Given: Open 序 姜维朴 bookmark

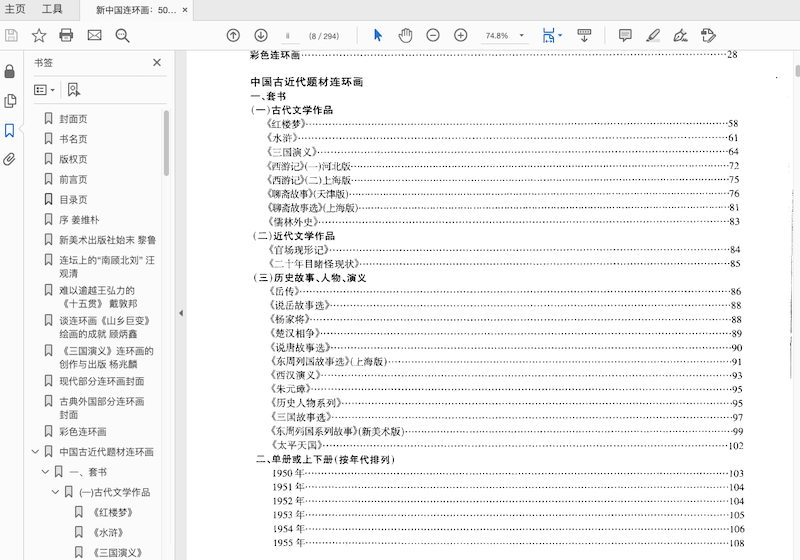Looking at the screenshot, I should click(x=79, y=220).
